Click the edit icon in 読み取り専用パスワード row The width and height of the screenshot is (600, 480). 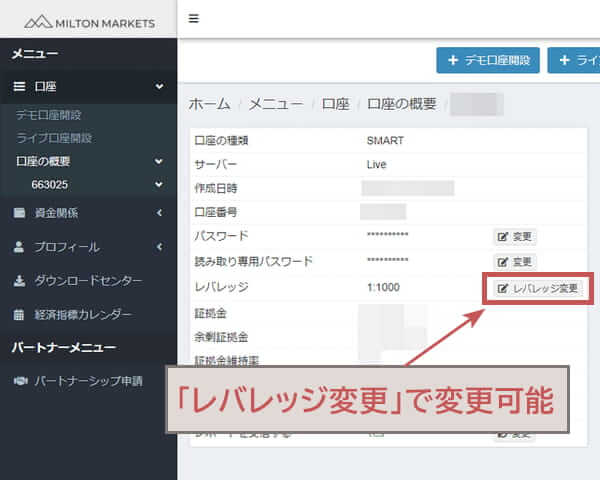tap(502, 262)
